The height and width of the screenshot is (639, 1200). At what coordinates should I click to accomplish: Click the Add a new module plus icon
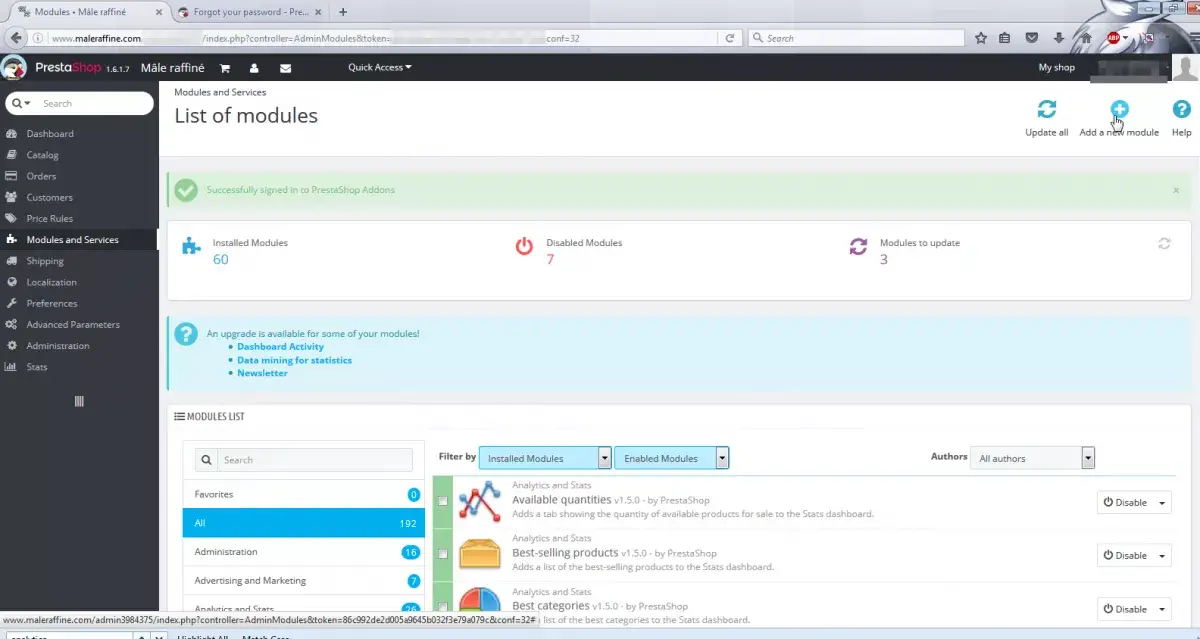click(x=1119, y=109)
